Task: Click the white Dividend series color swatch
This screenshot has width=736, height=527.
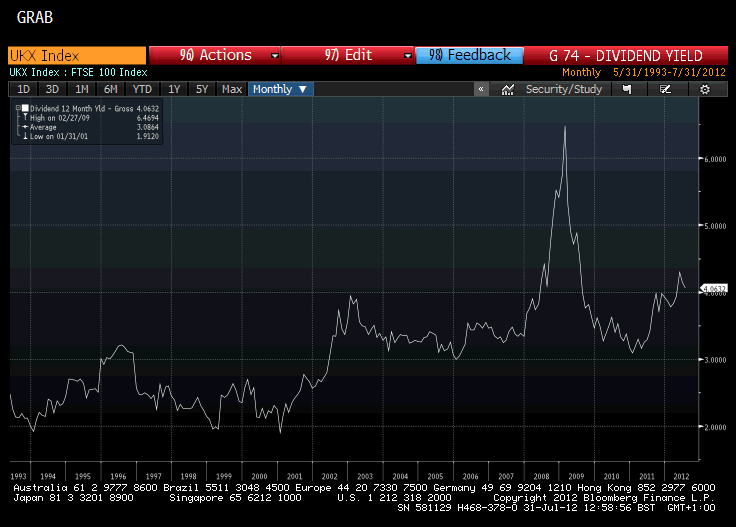Action: point(24,108)
